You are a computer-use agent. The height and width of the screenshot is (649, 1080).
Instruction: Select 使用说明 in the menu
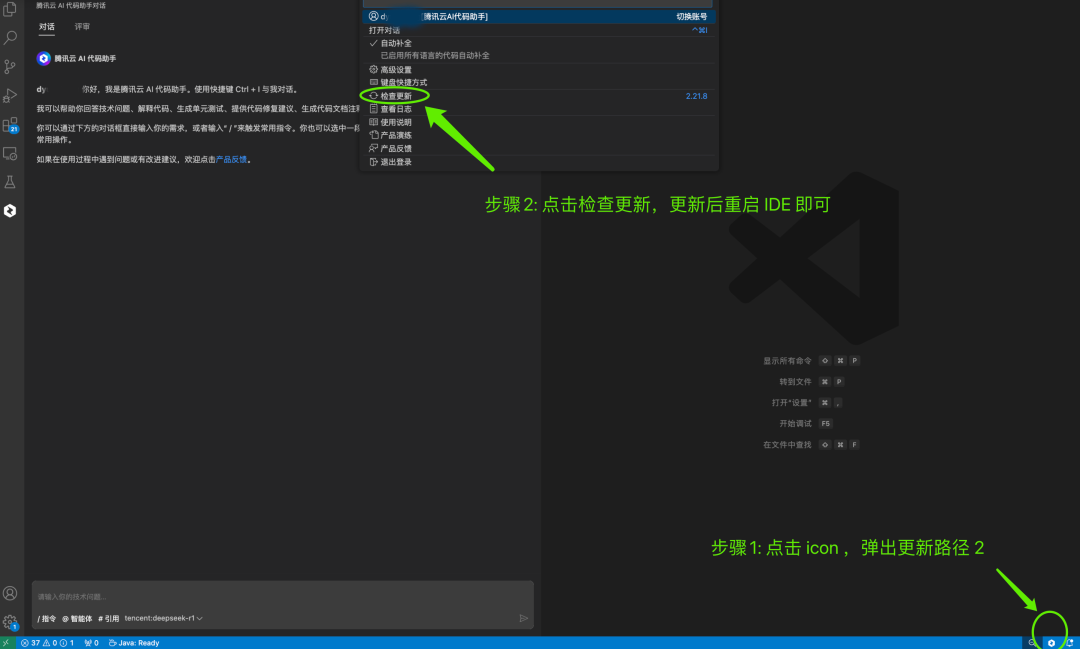coord(539,122)
